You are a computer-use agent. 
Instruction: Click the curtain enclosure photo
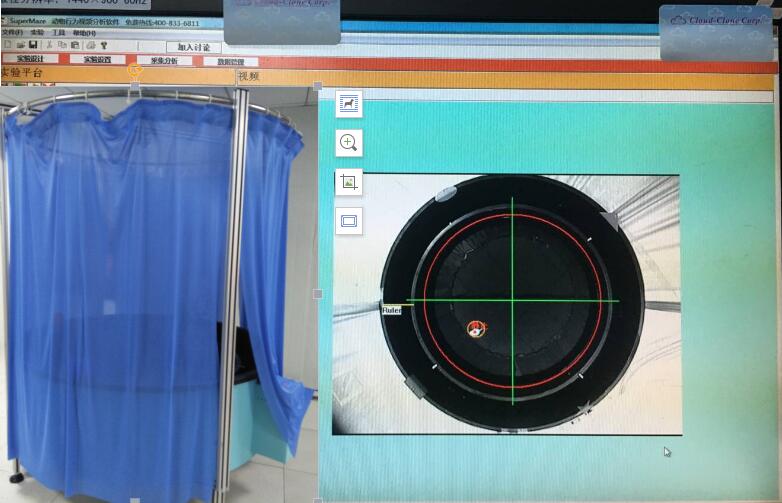159,294
